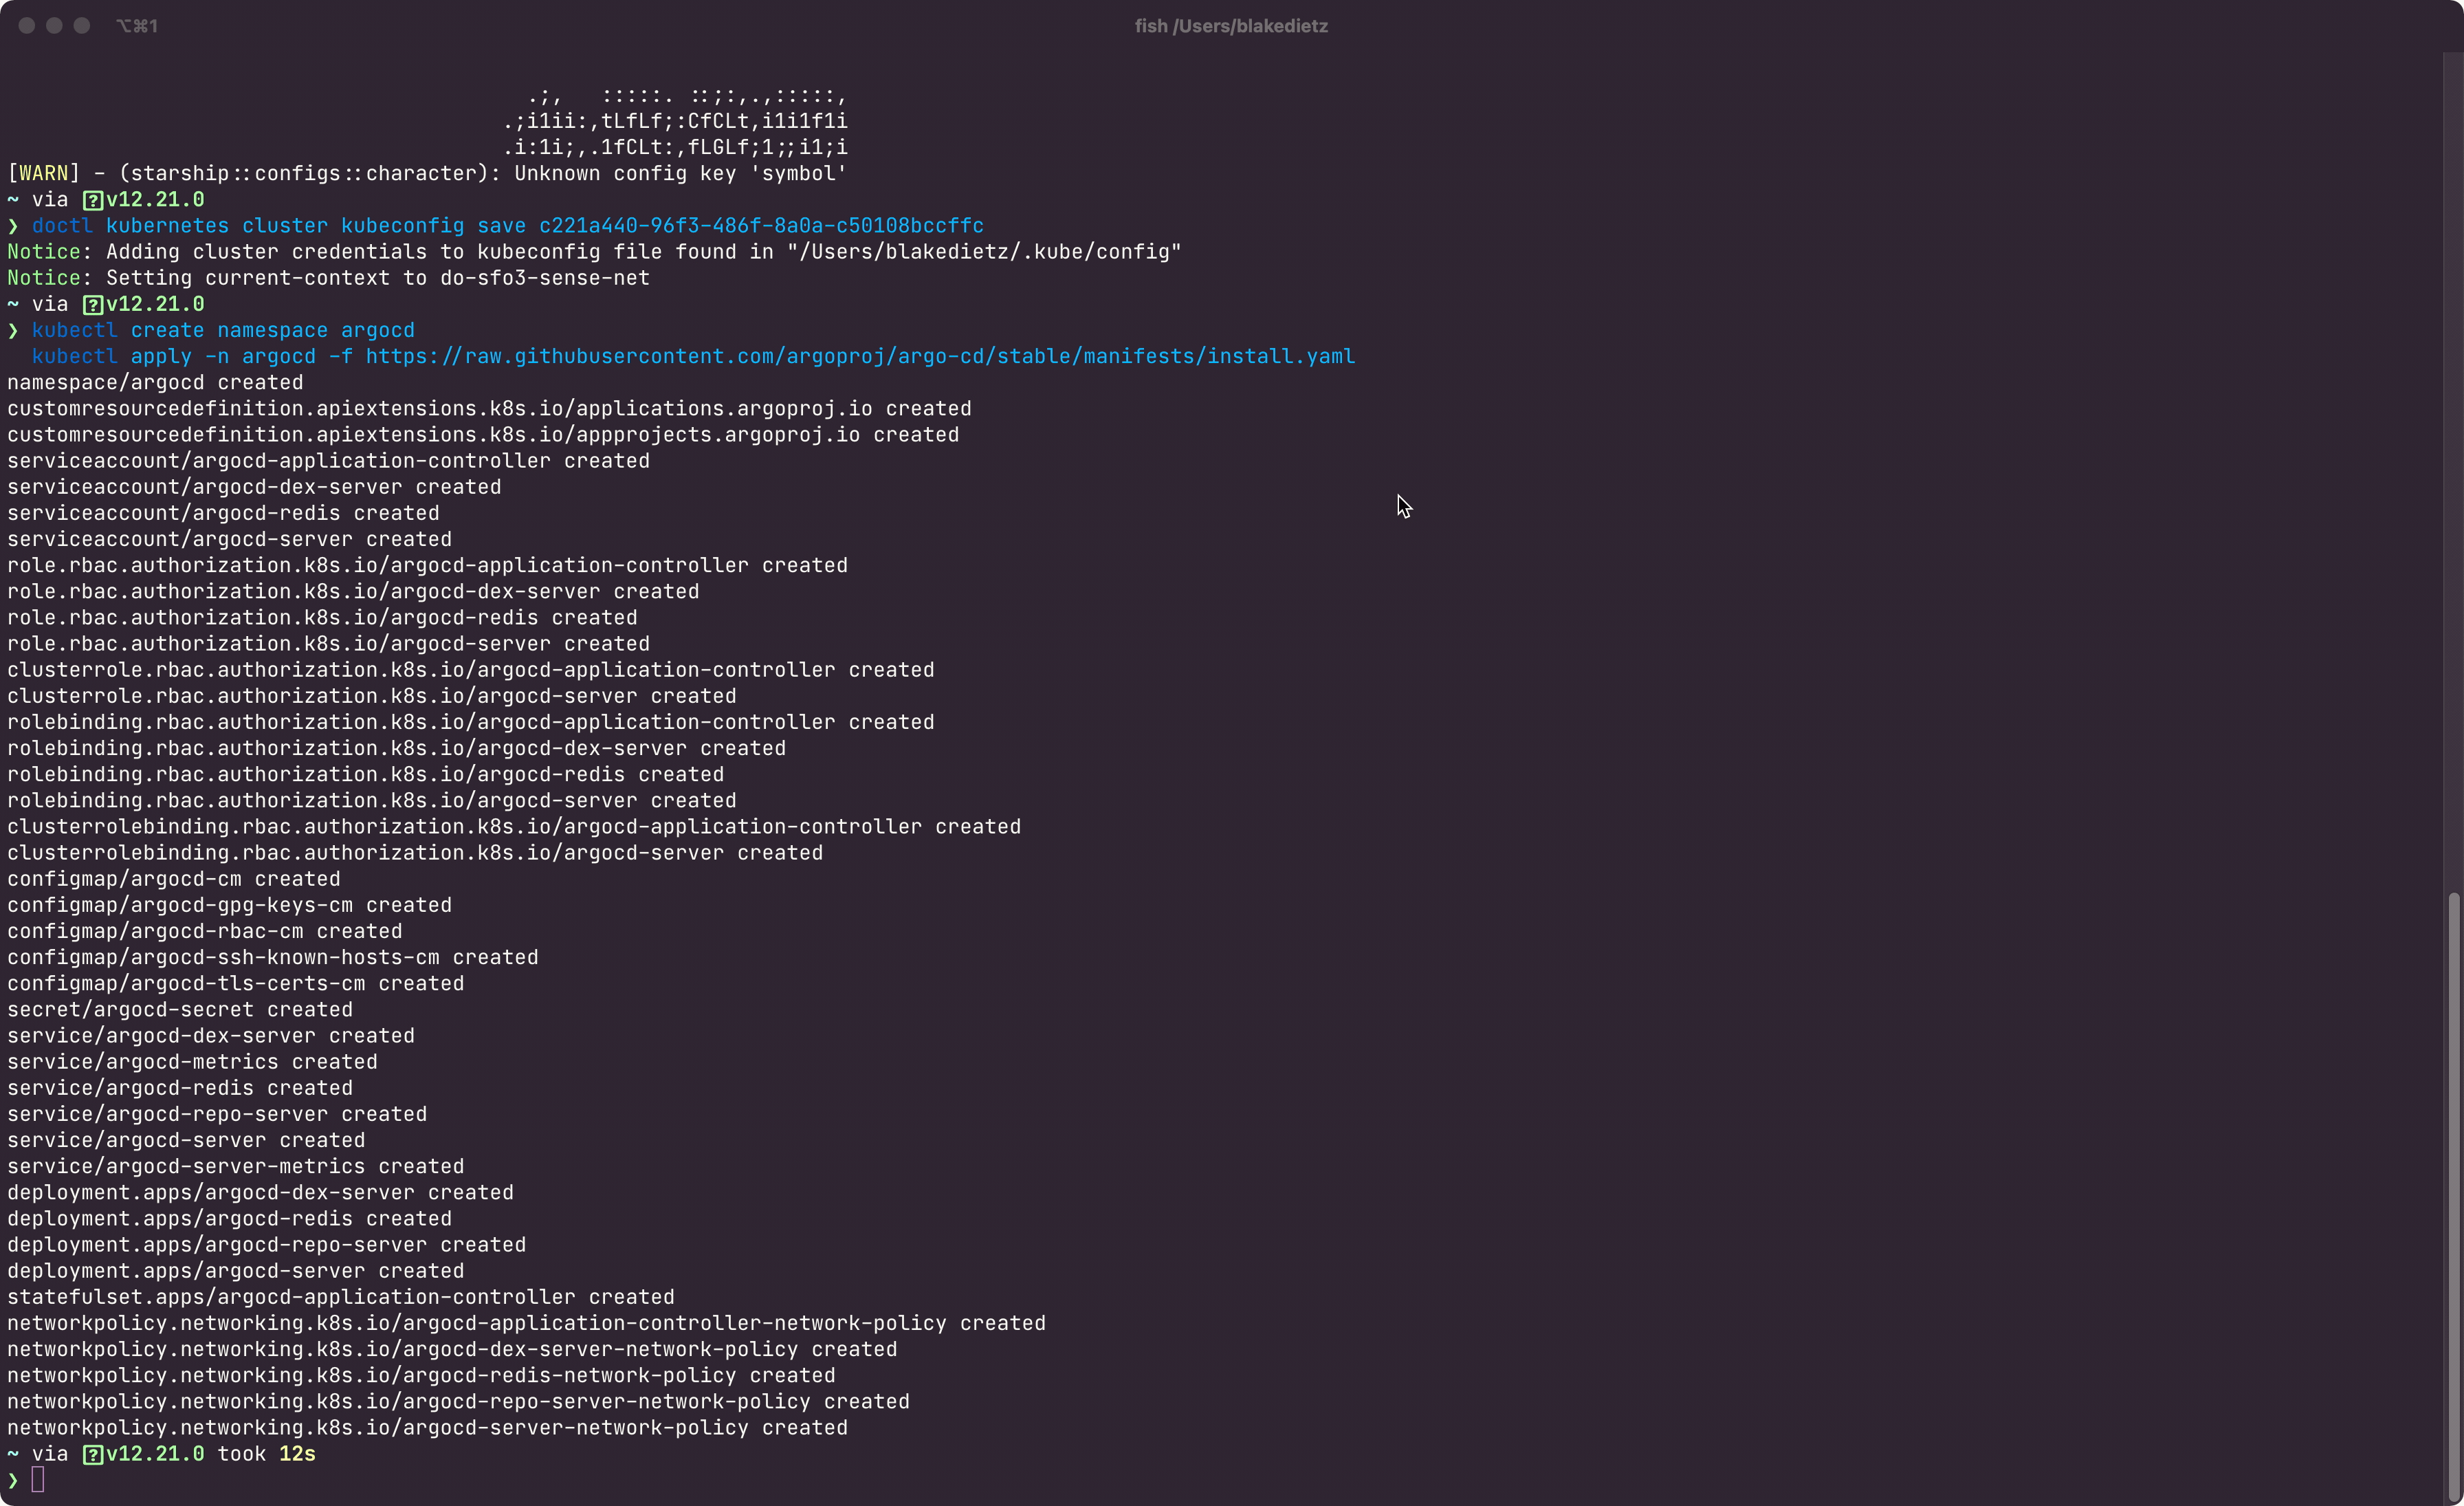This screenshot has height=1506, width=2464.
Task: Click 'serviceaccount/argocd-application-controller created'
Action: pos(328,461)
